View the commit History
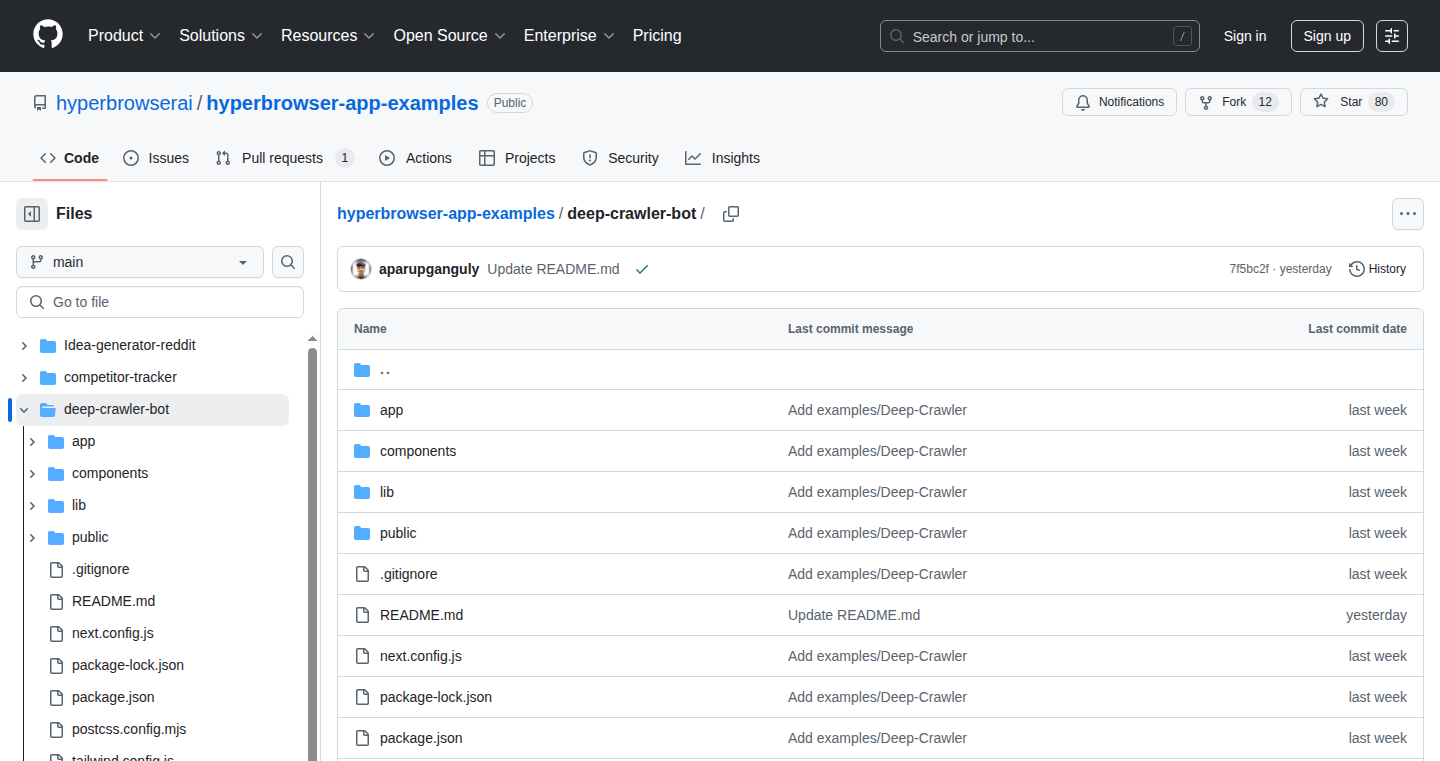The image size is (1440, 761). coord(1377,269)
